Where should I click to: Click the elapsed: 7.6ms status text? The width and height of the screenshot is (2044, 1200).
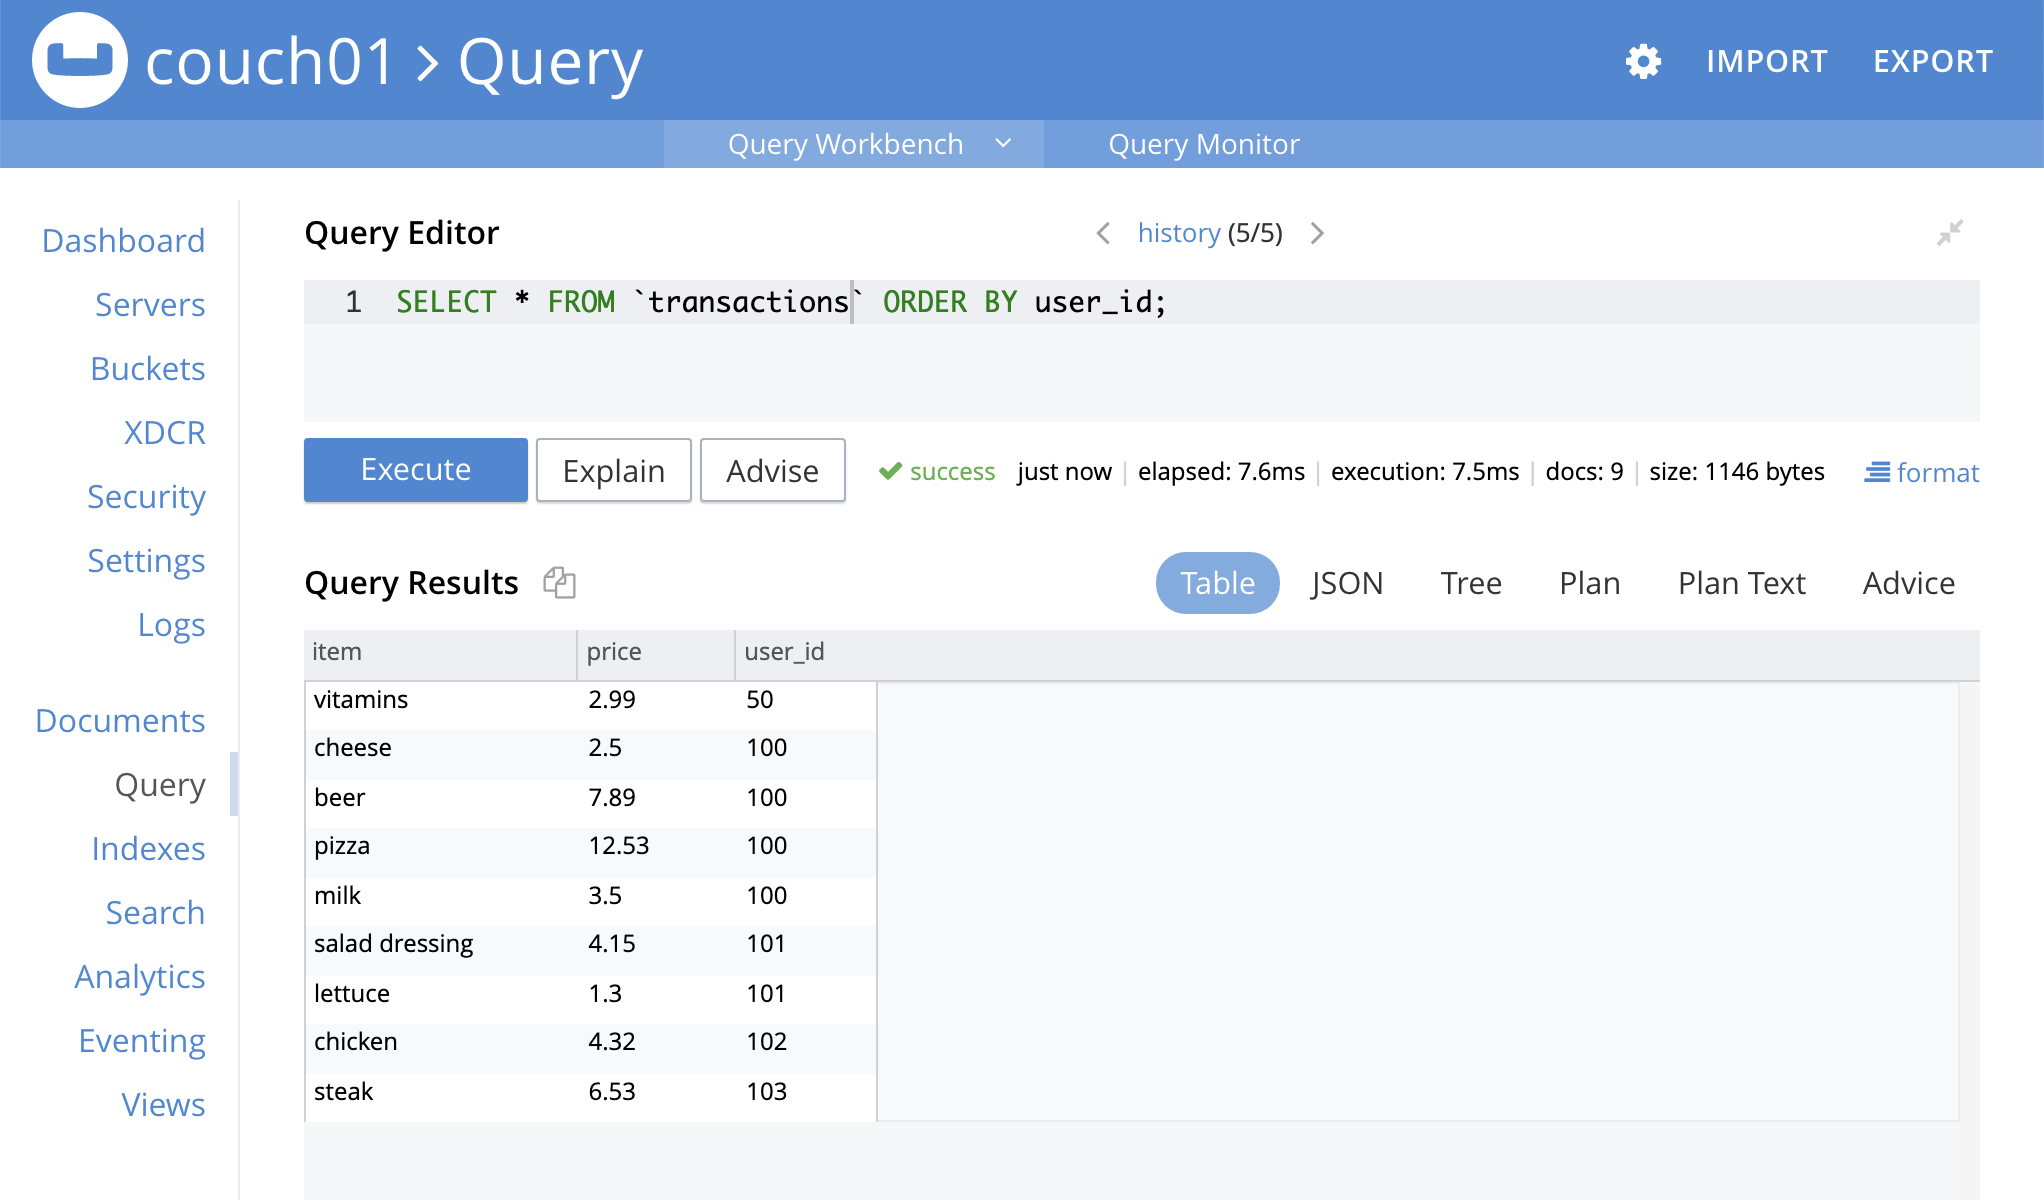1221,472
